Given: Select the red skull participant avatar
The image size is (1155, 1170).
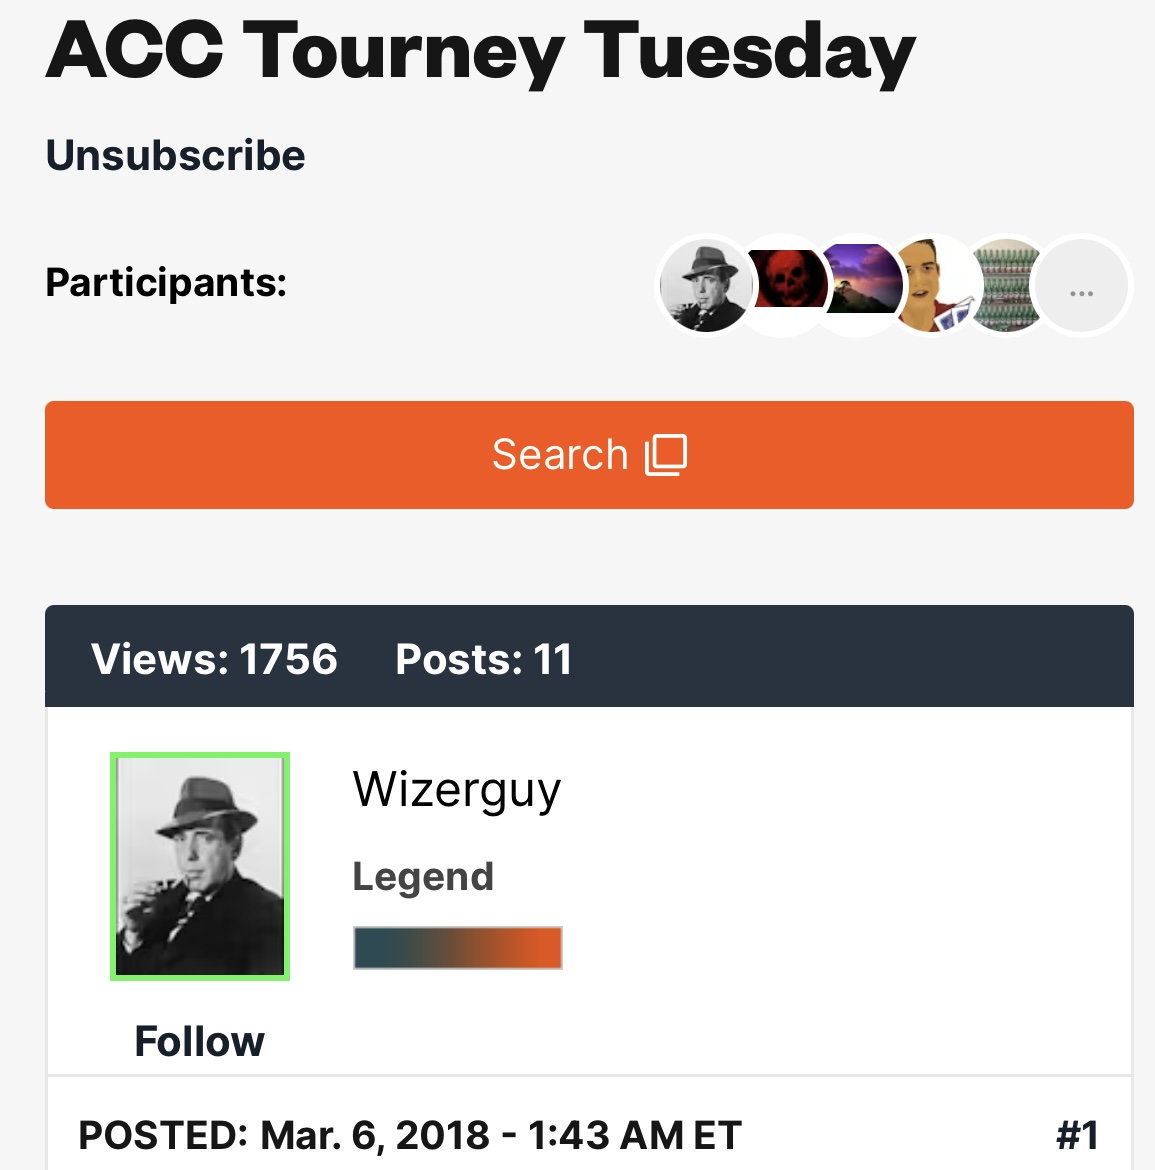Looking at the screenshot, I should click(x=788, y=282).
